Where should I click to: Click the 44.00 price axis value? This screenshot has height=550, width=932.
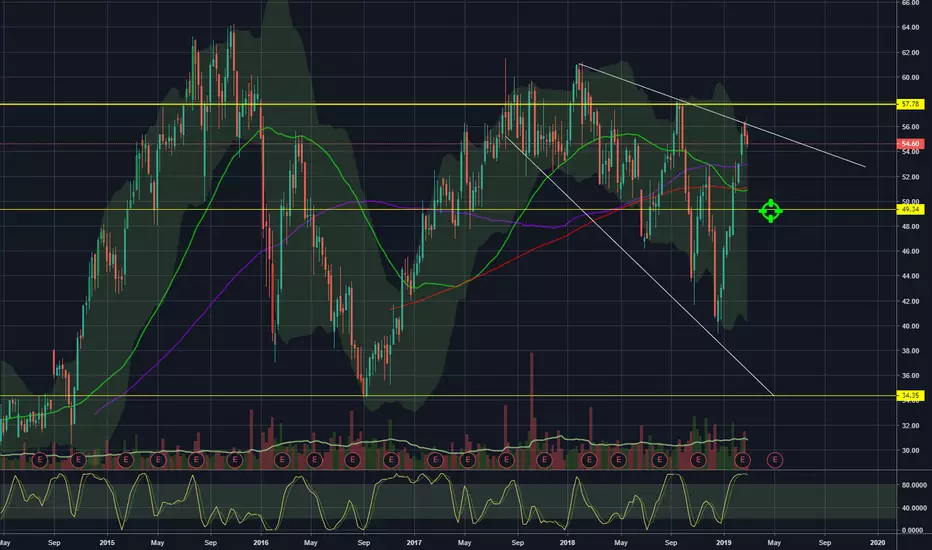tap(910, 276)
